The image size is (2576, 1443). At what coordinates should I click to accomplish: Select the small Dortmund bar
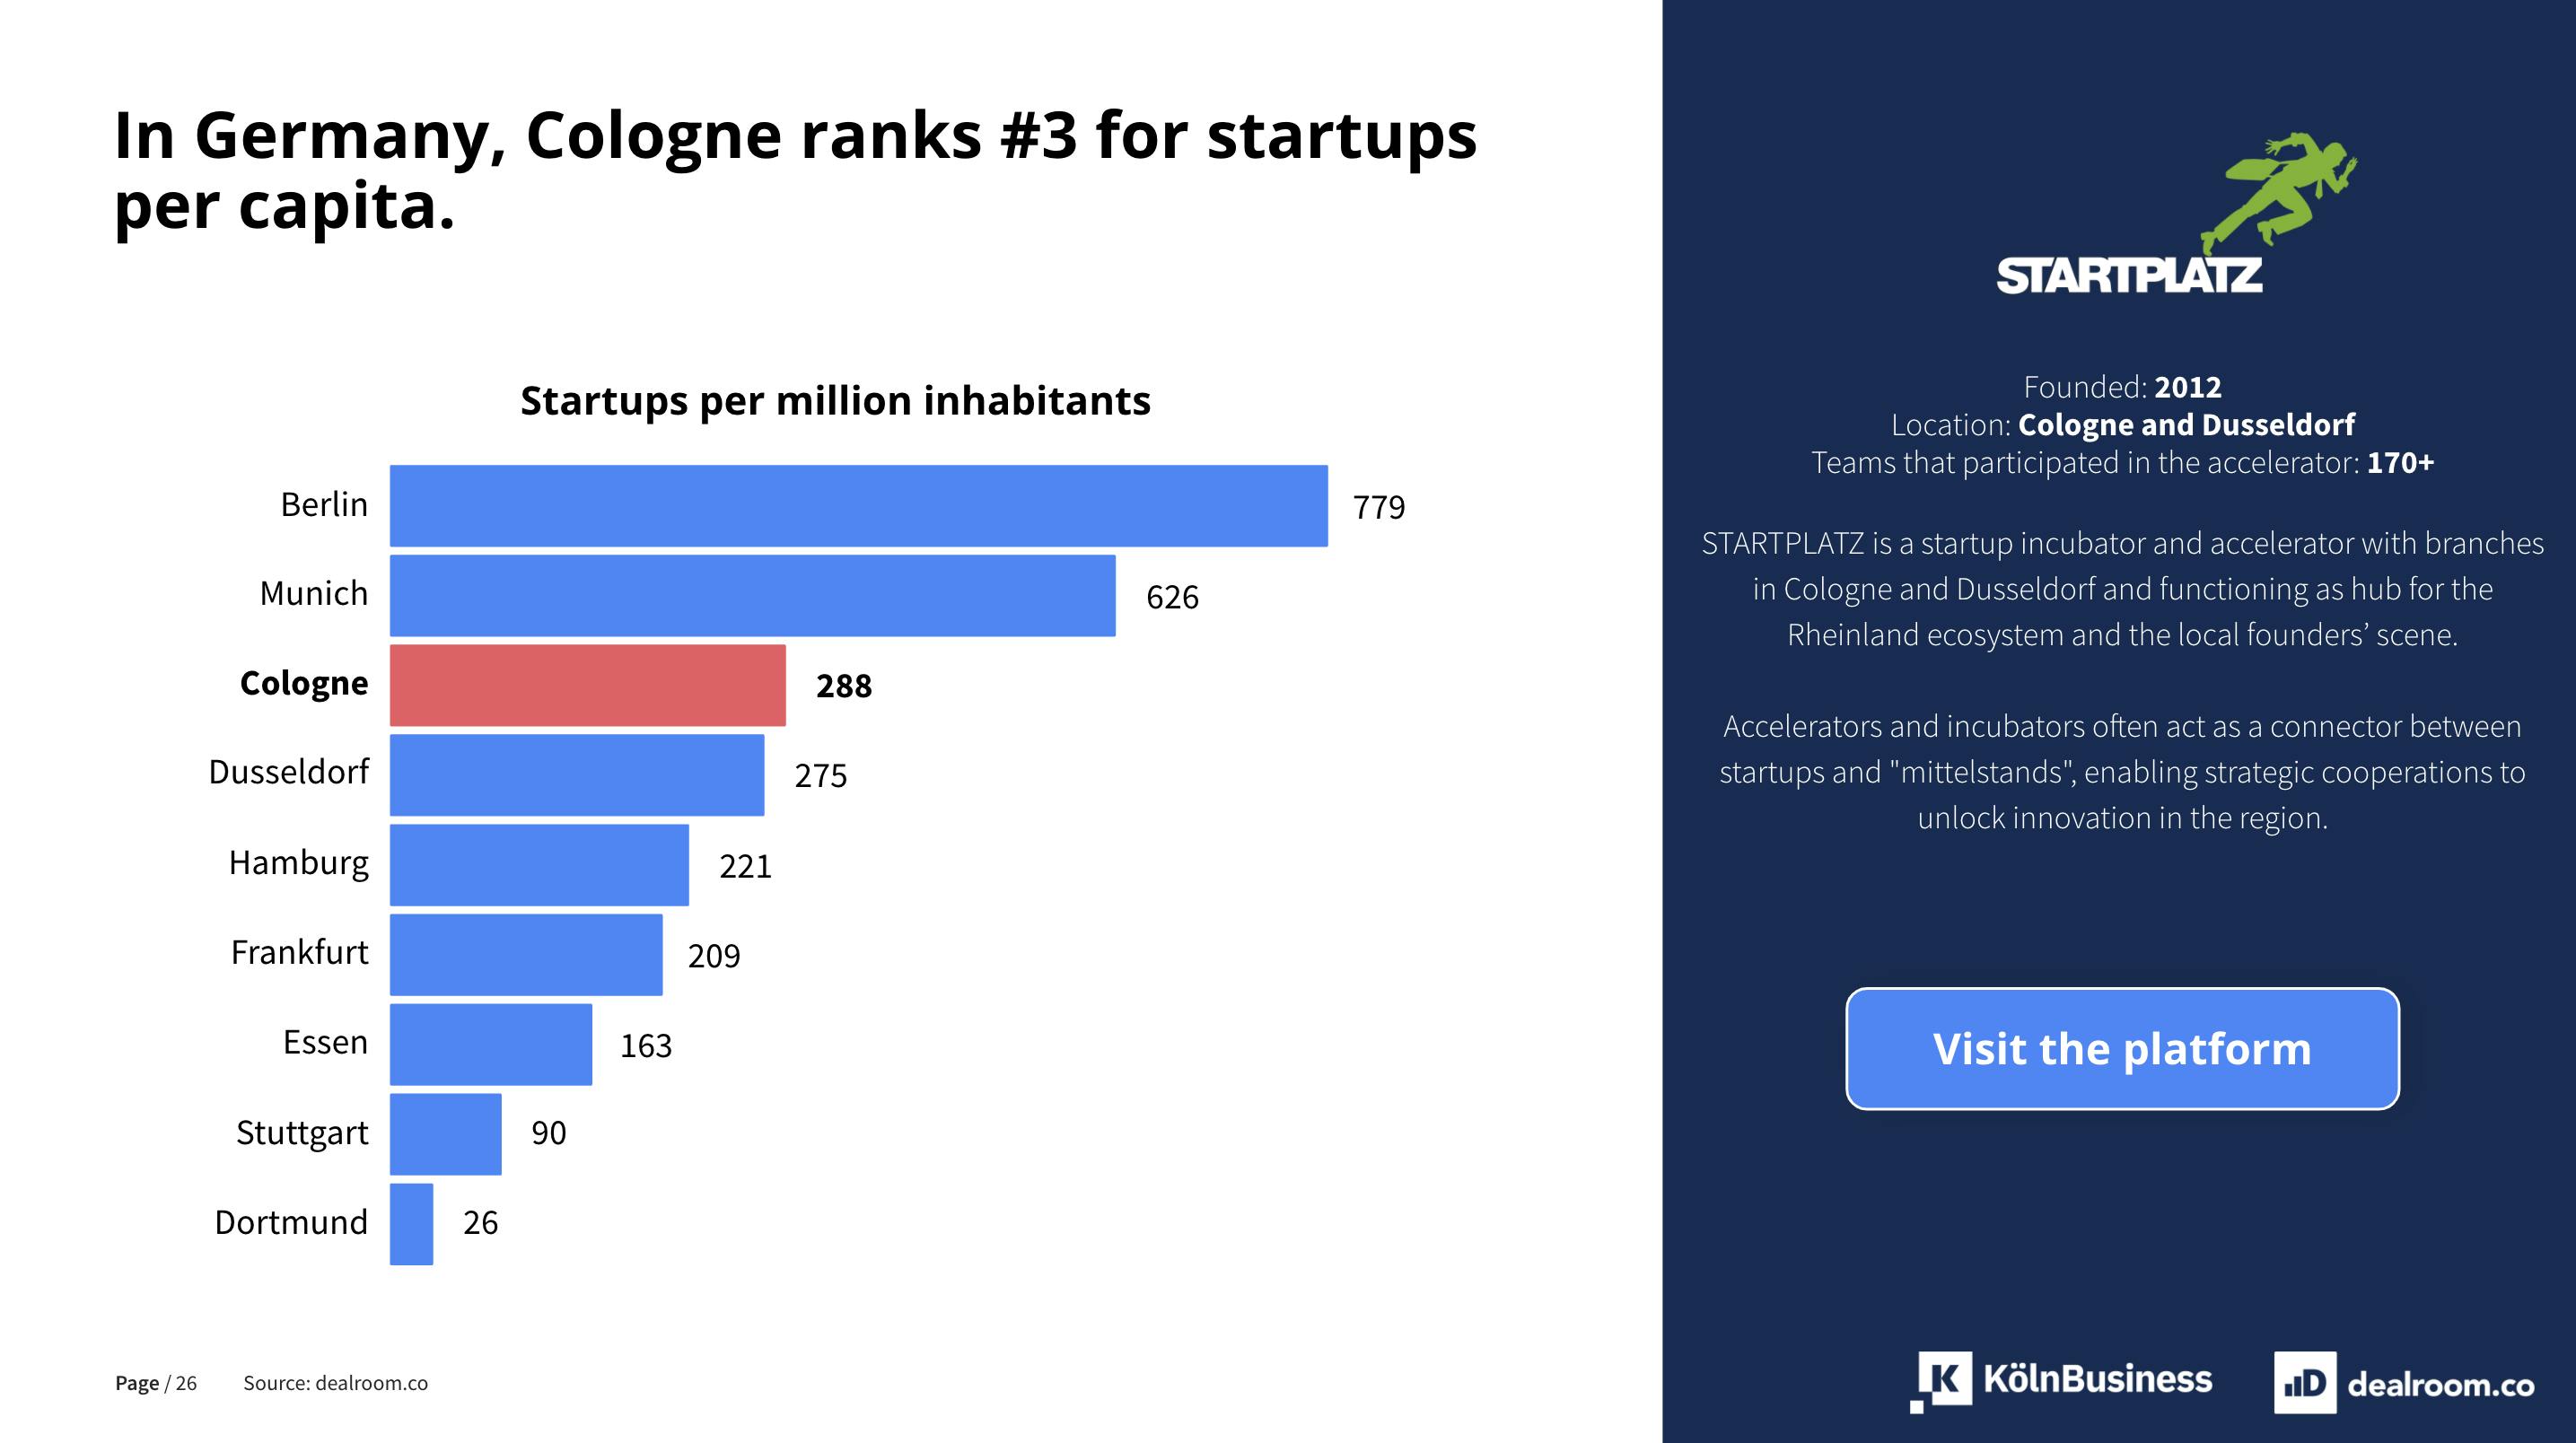click(x=411, y=1224)
